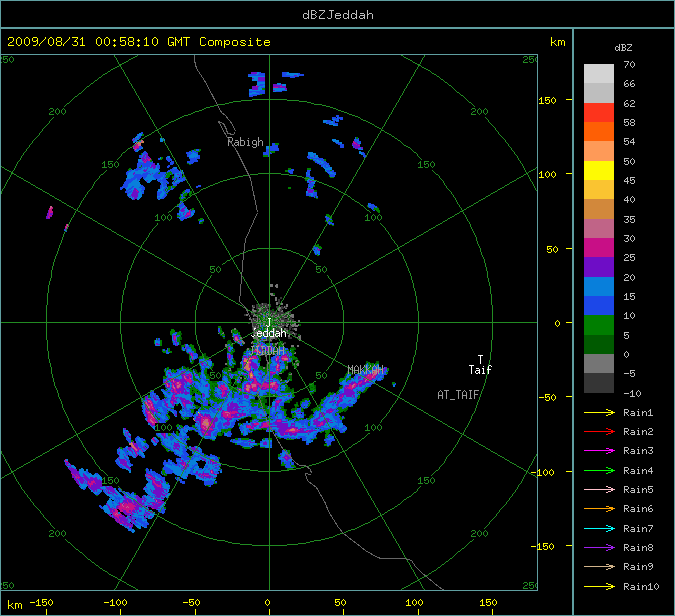Click the Rain2 red arrow legend icon
The height and width of the screenshot is (616, 675).
click(599, 431)
